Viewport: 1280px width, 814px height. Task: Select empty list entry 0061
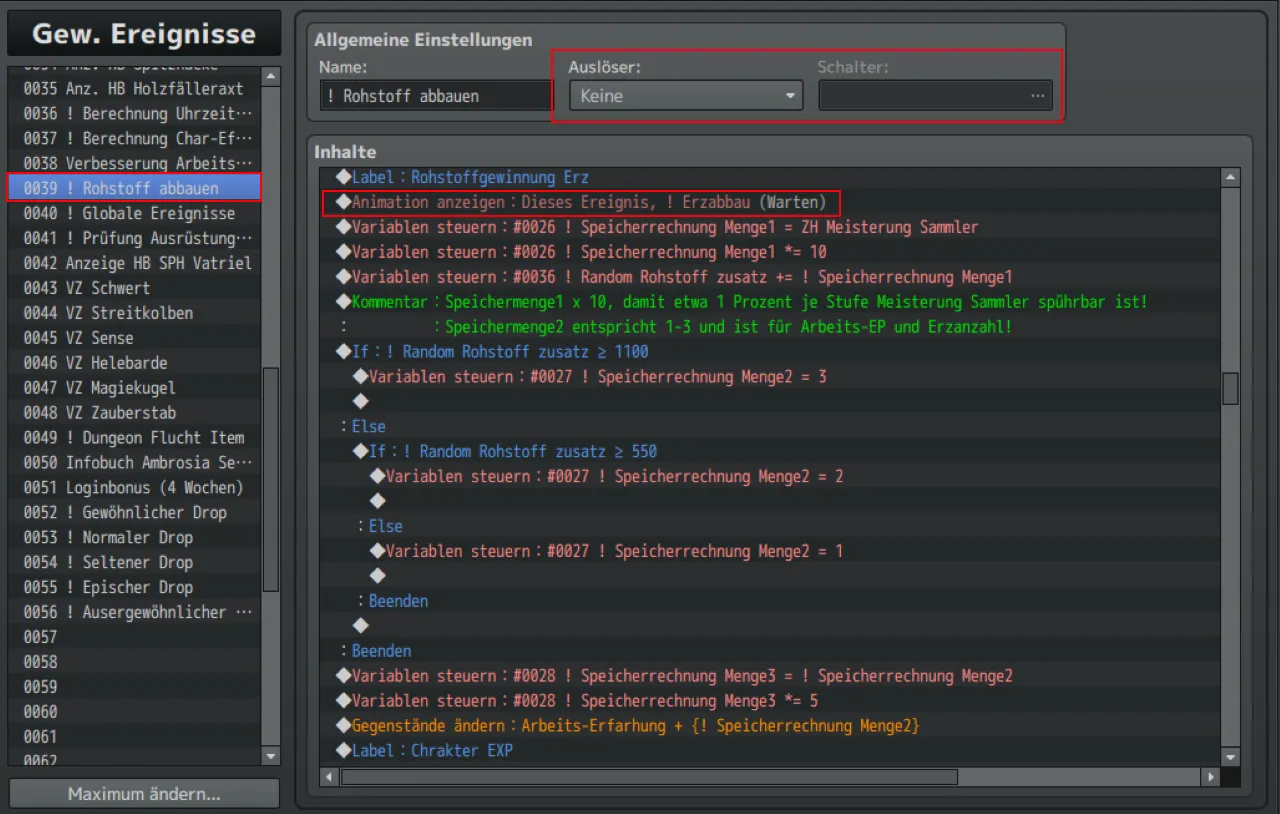click(x=134, y=738)
